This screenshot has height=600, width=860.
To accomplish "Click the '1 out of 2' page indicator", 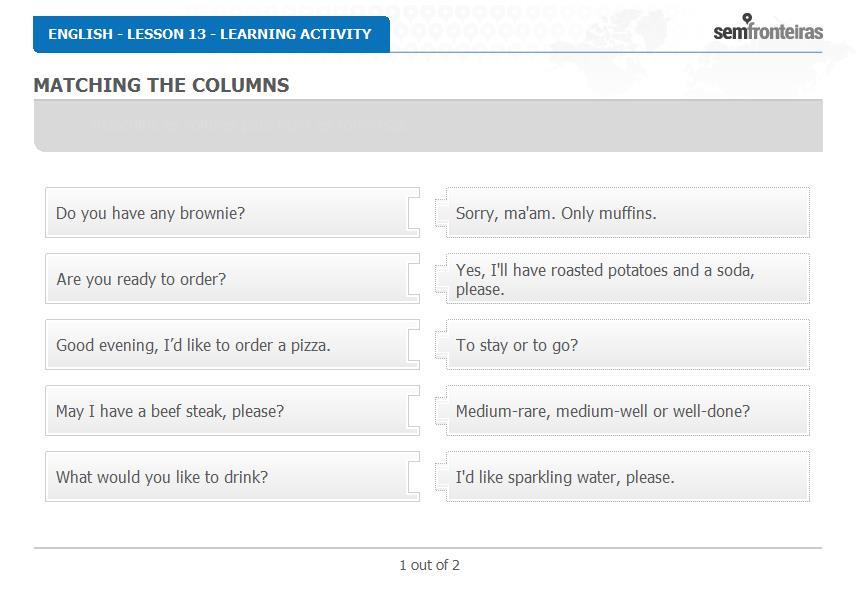I will (429, 565).
